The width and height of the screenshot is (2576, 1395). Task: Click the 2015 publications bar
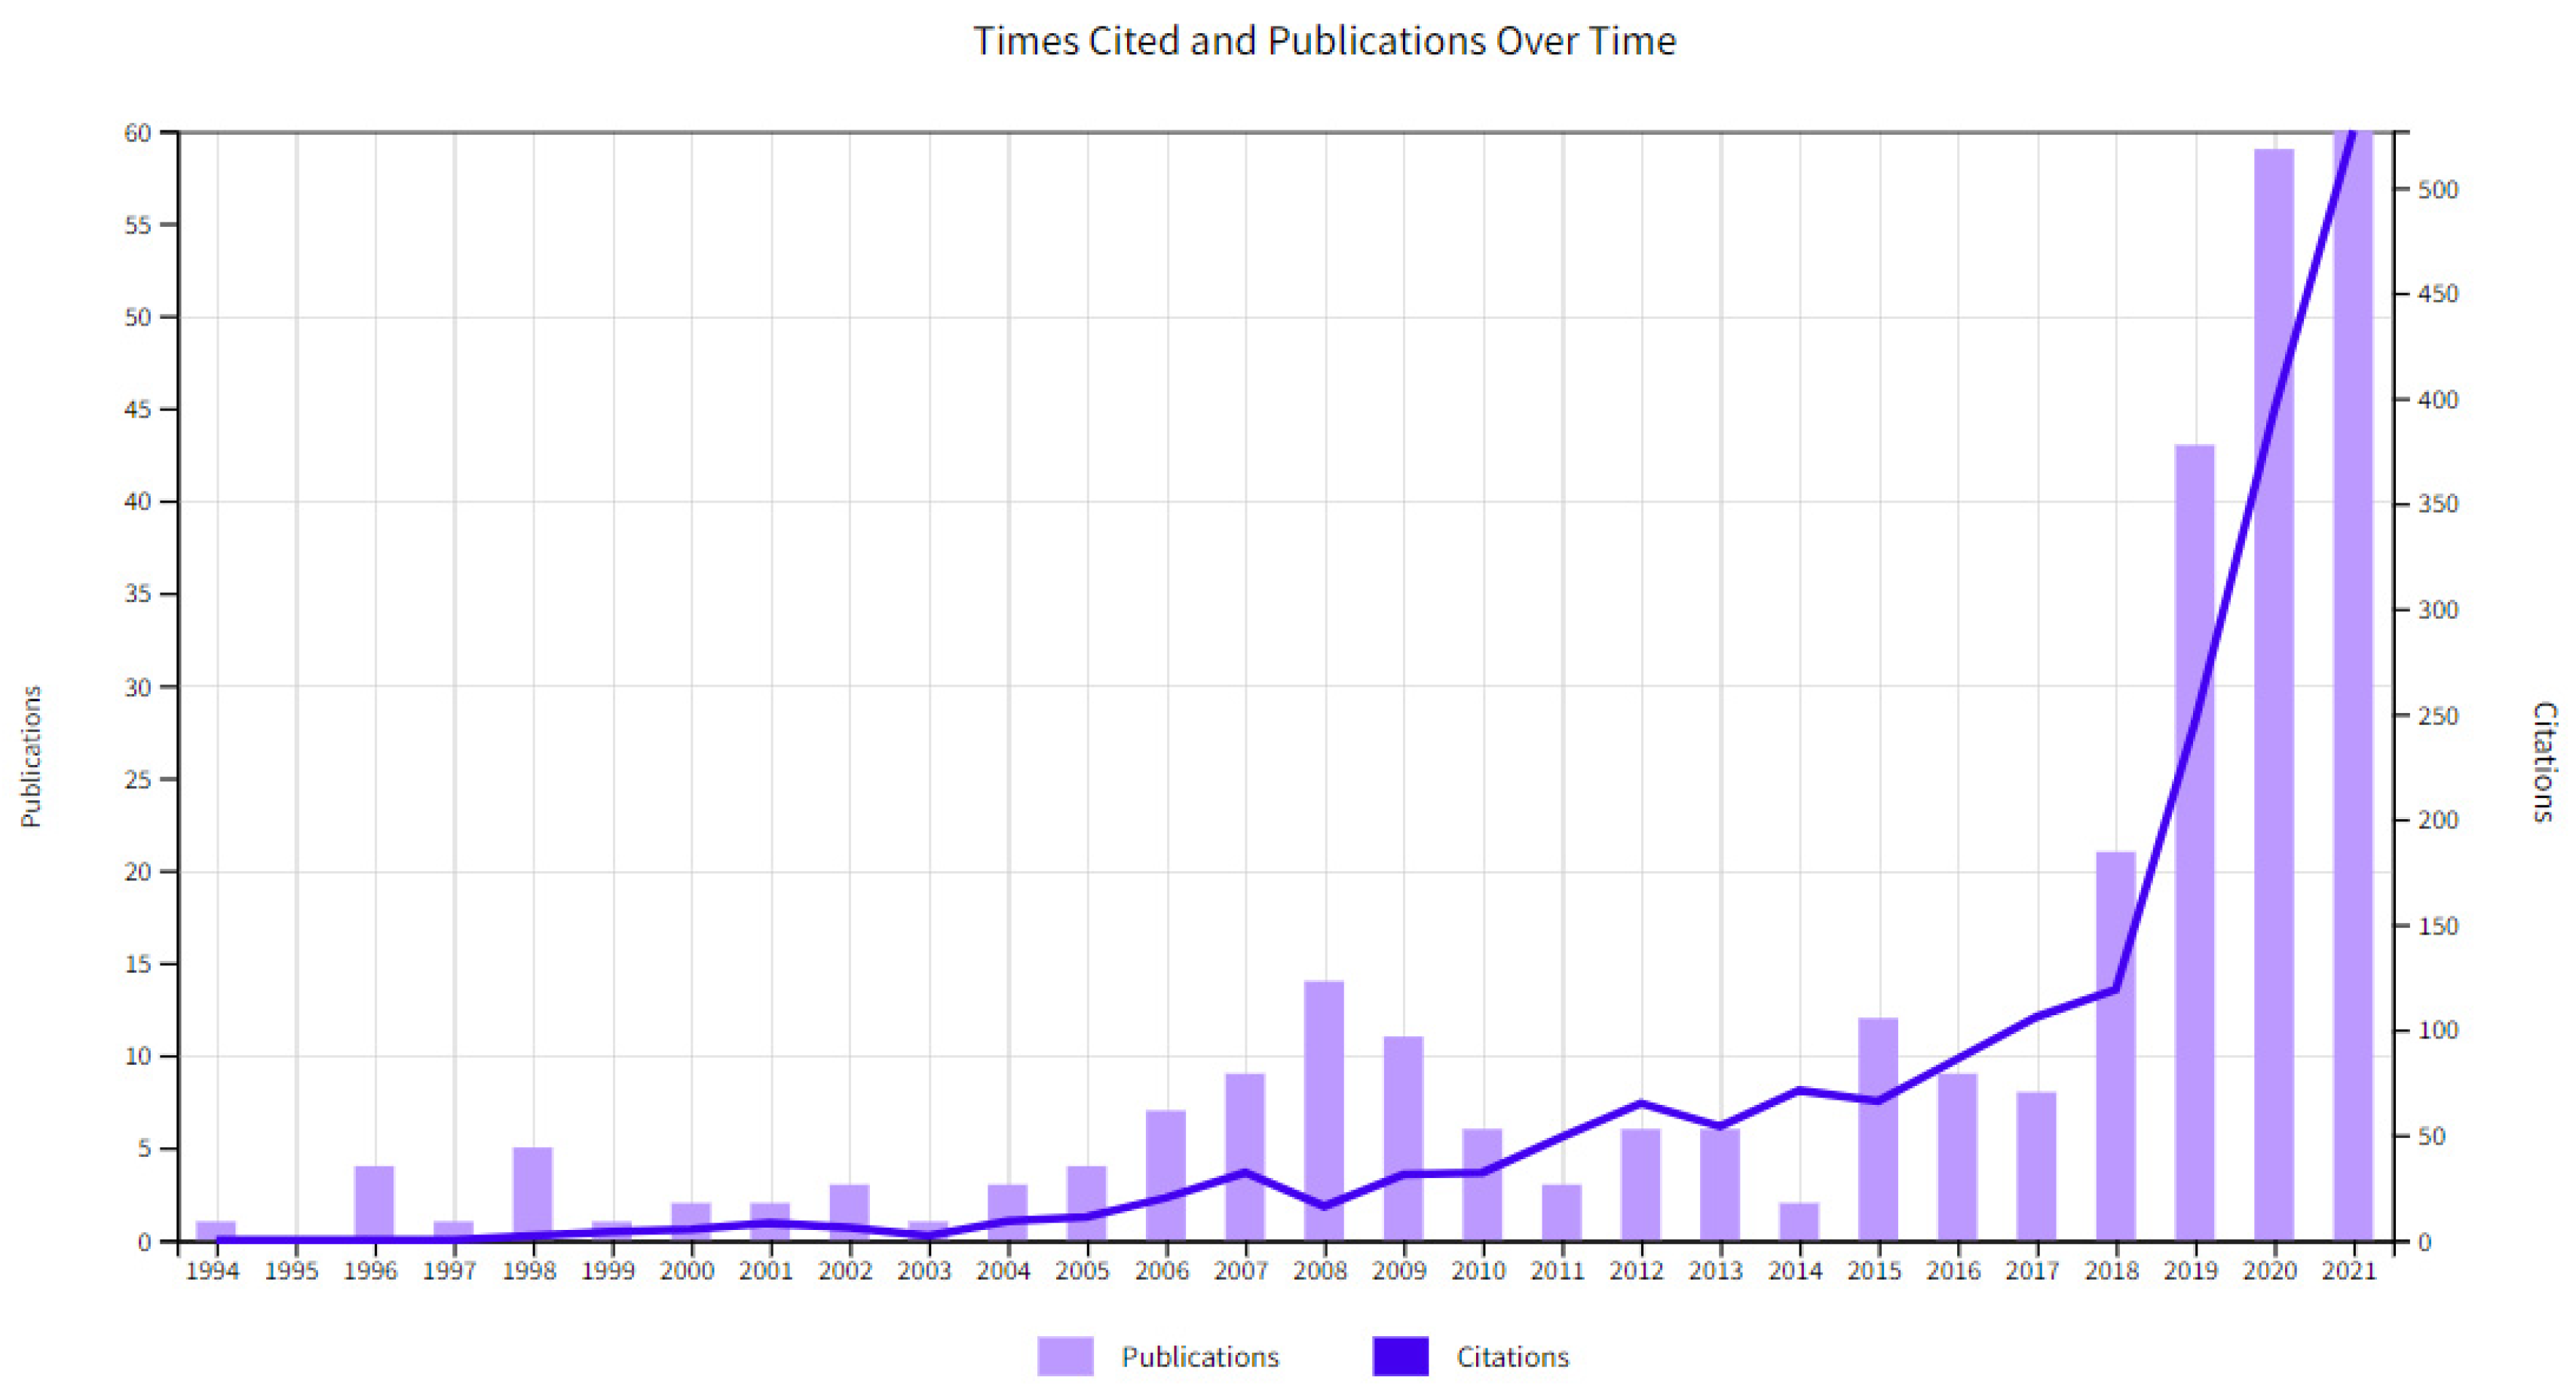point(1878,1170)
